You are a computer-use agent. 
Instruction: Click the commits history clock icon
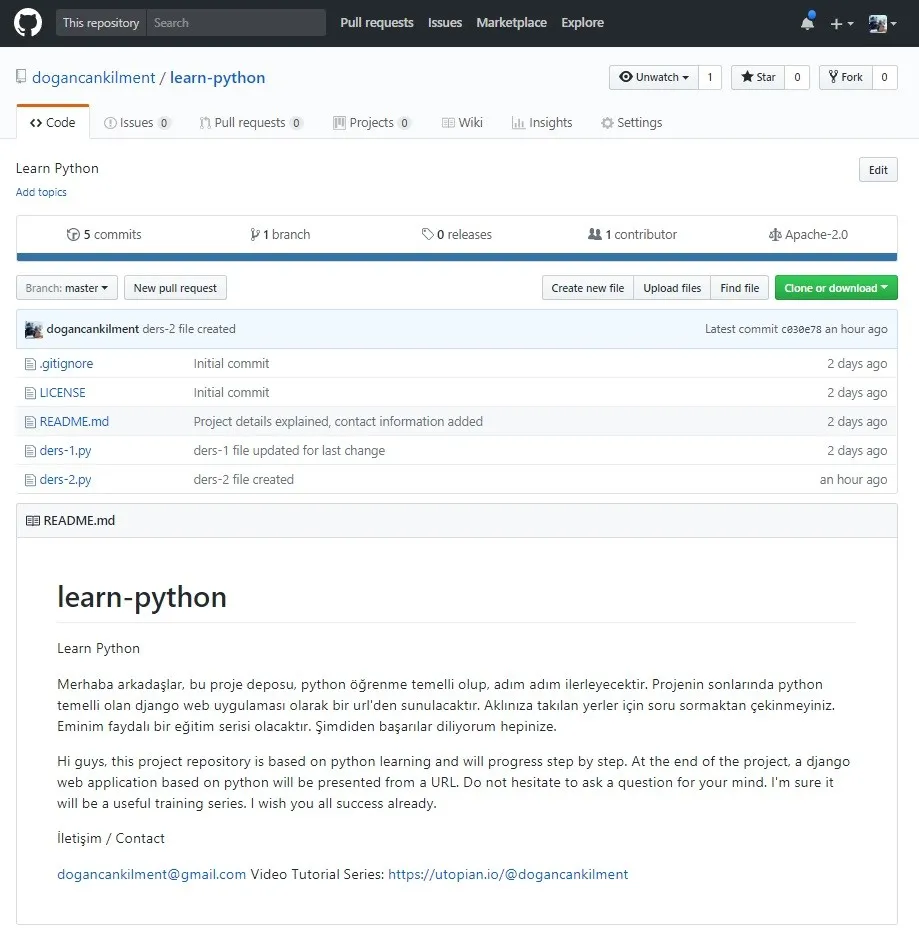73,235
